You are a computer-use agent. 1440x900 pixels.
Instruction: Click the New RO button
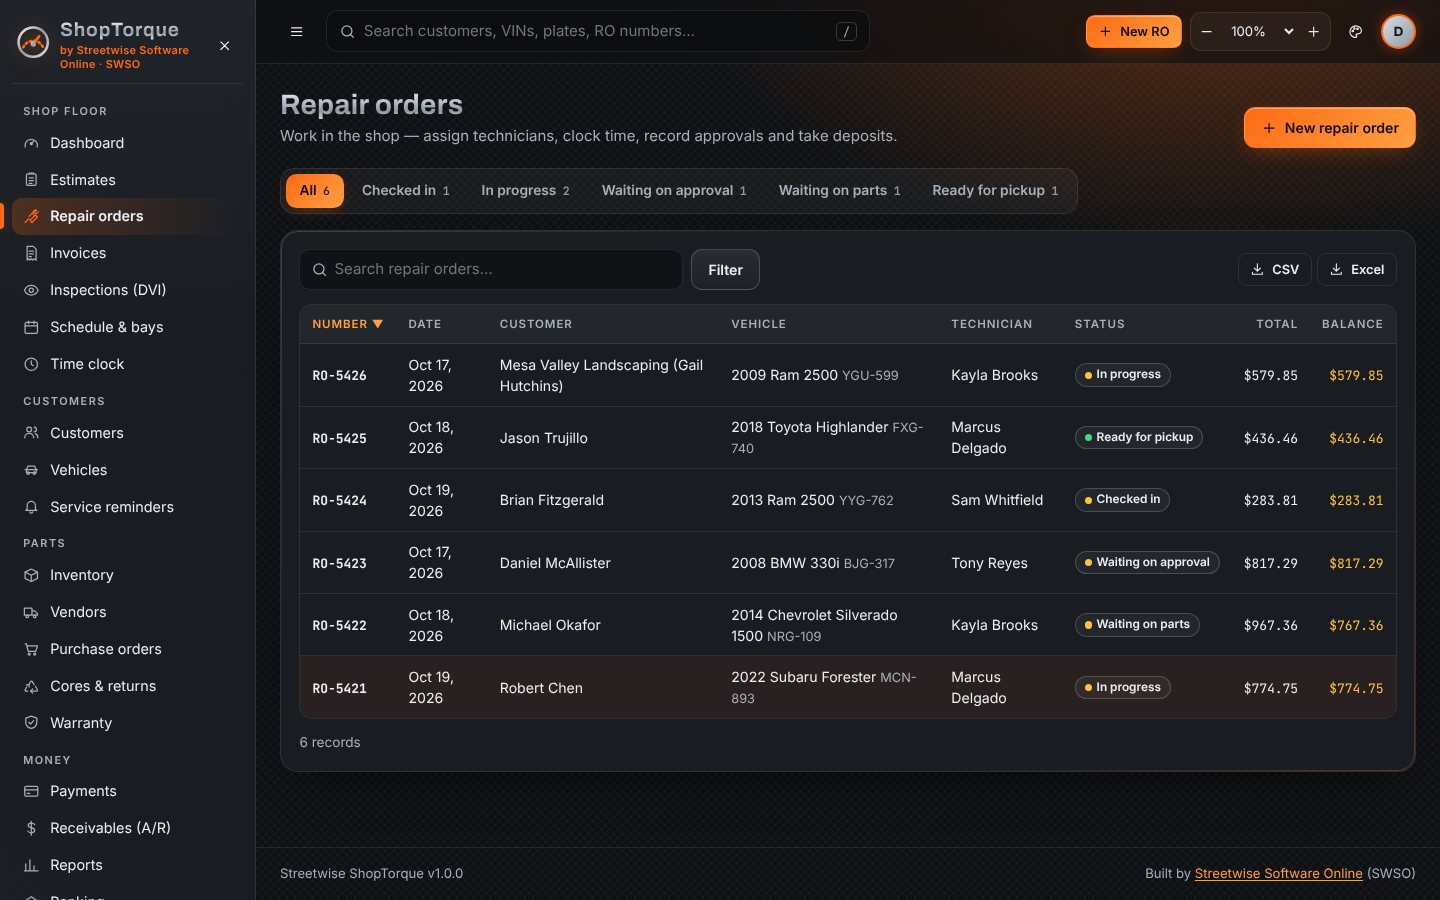pyautogui.click(x=1134, y=31)
